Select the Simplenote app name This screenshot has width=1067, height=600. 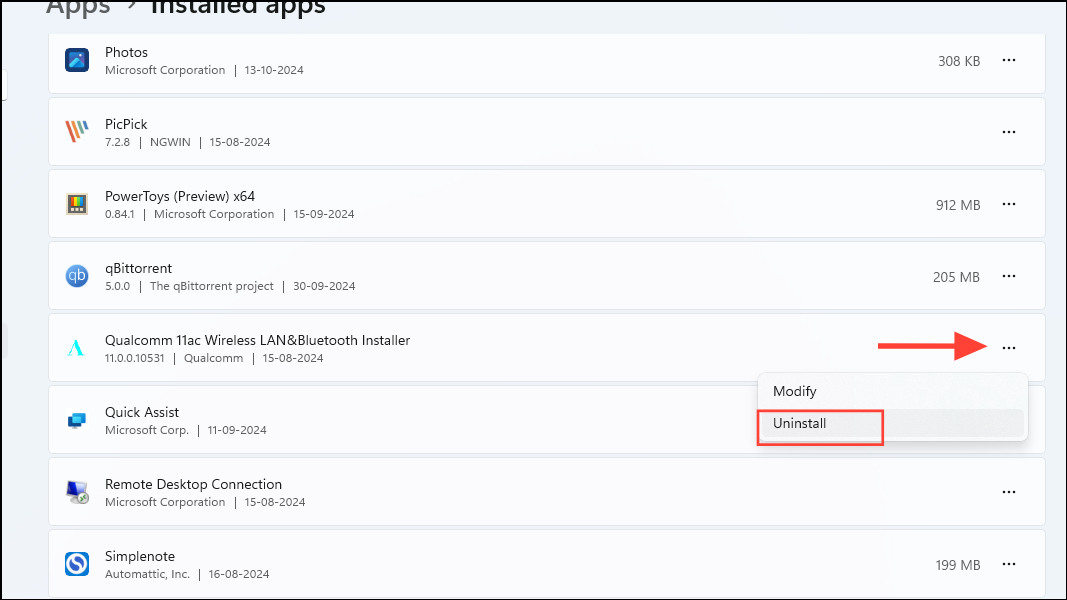click(x=139, y=556)
